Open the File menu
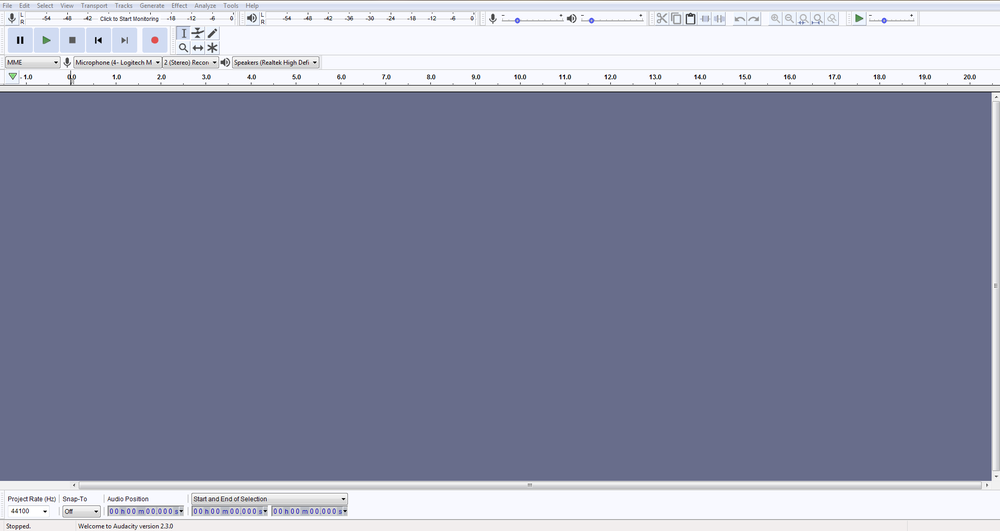This screenshot has height=531, width=1000. point(8,5)
